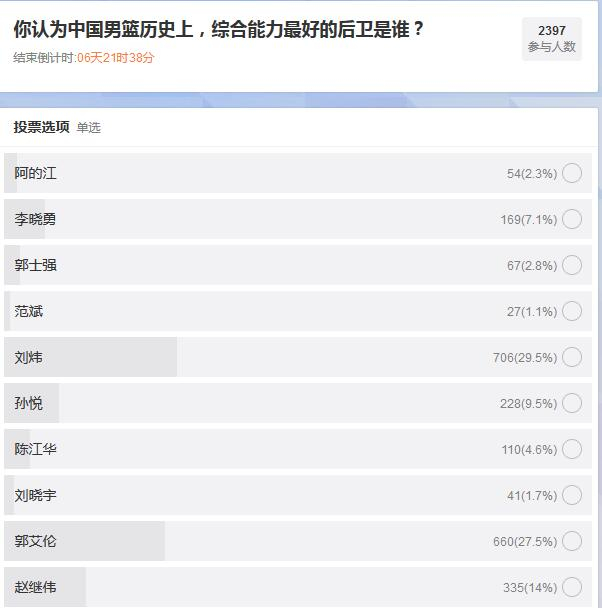Choose 郭士强 radio option

coord(572,265)
